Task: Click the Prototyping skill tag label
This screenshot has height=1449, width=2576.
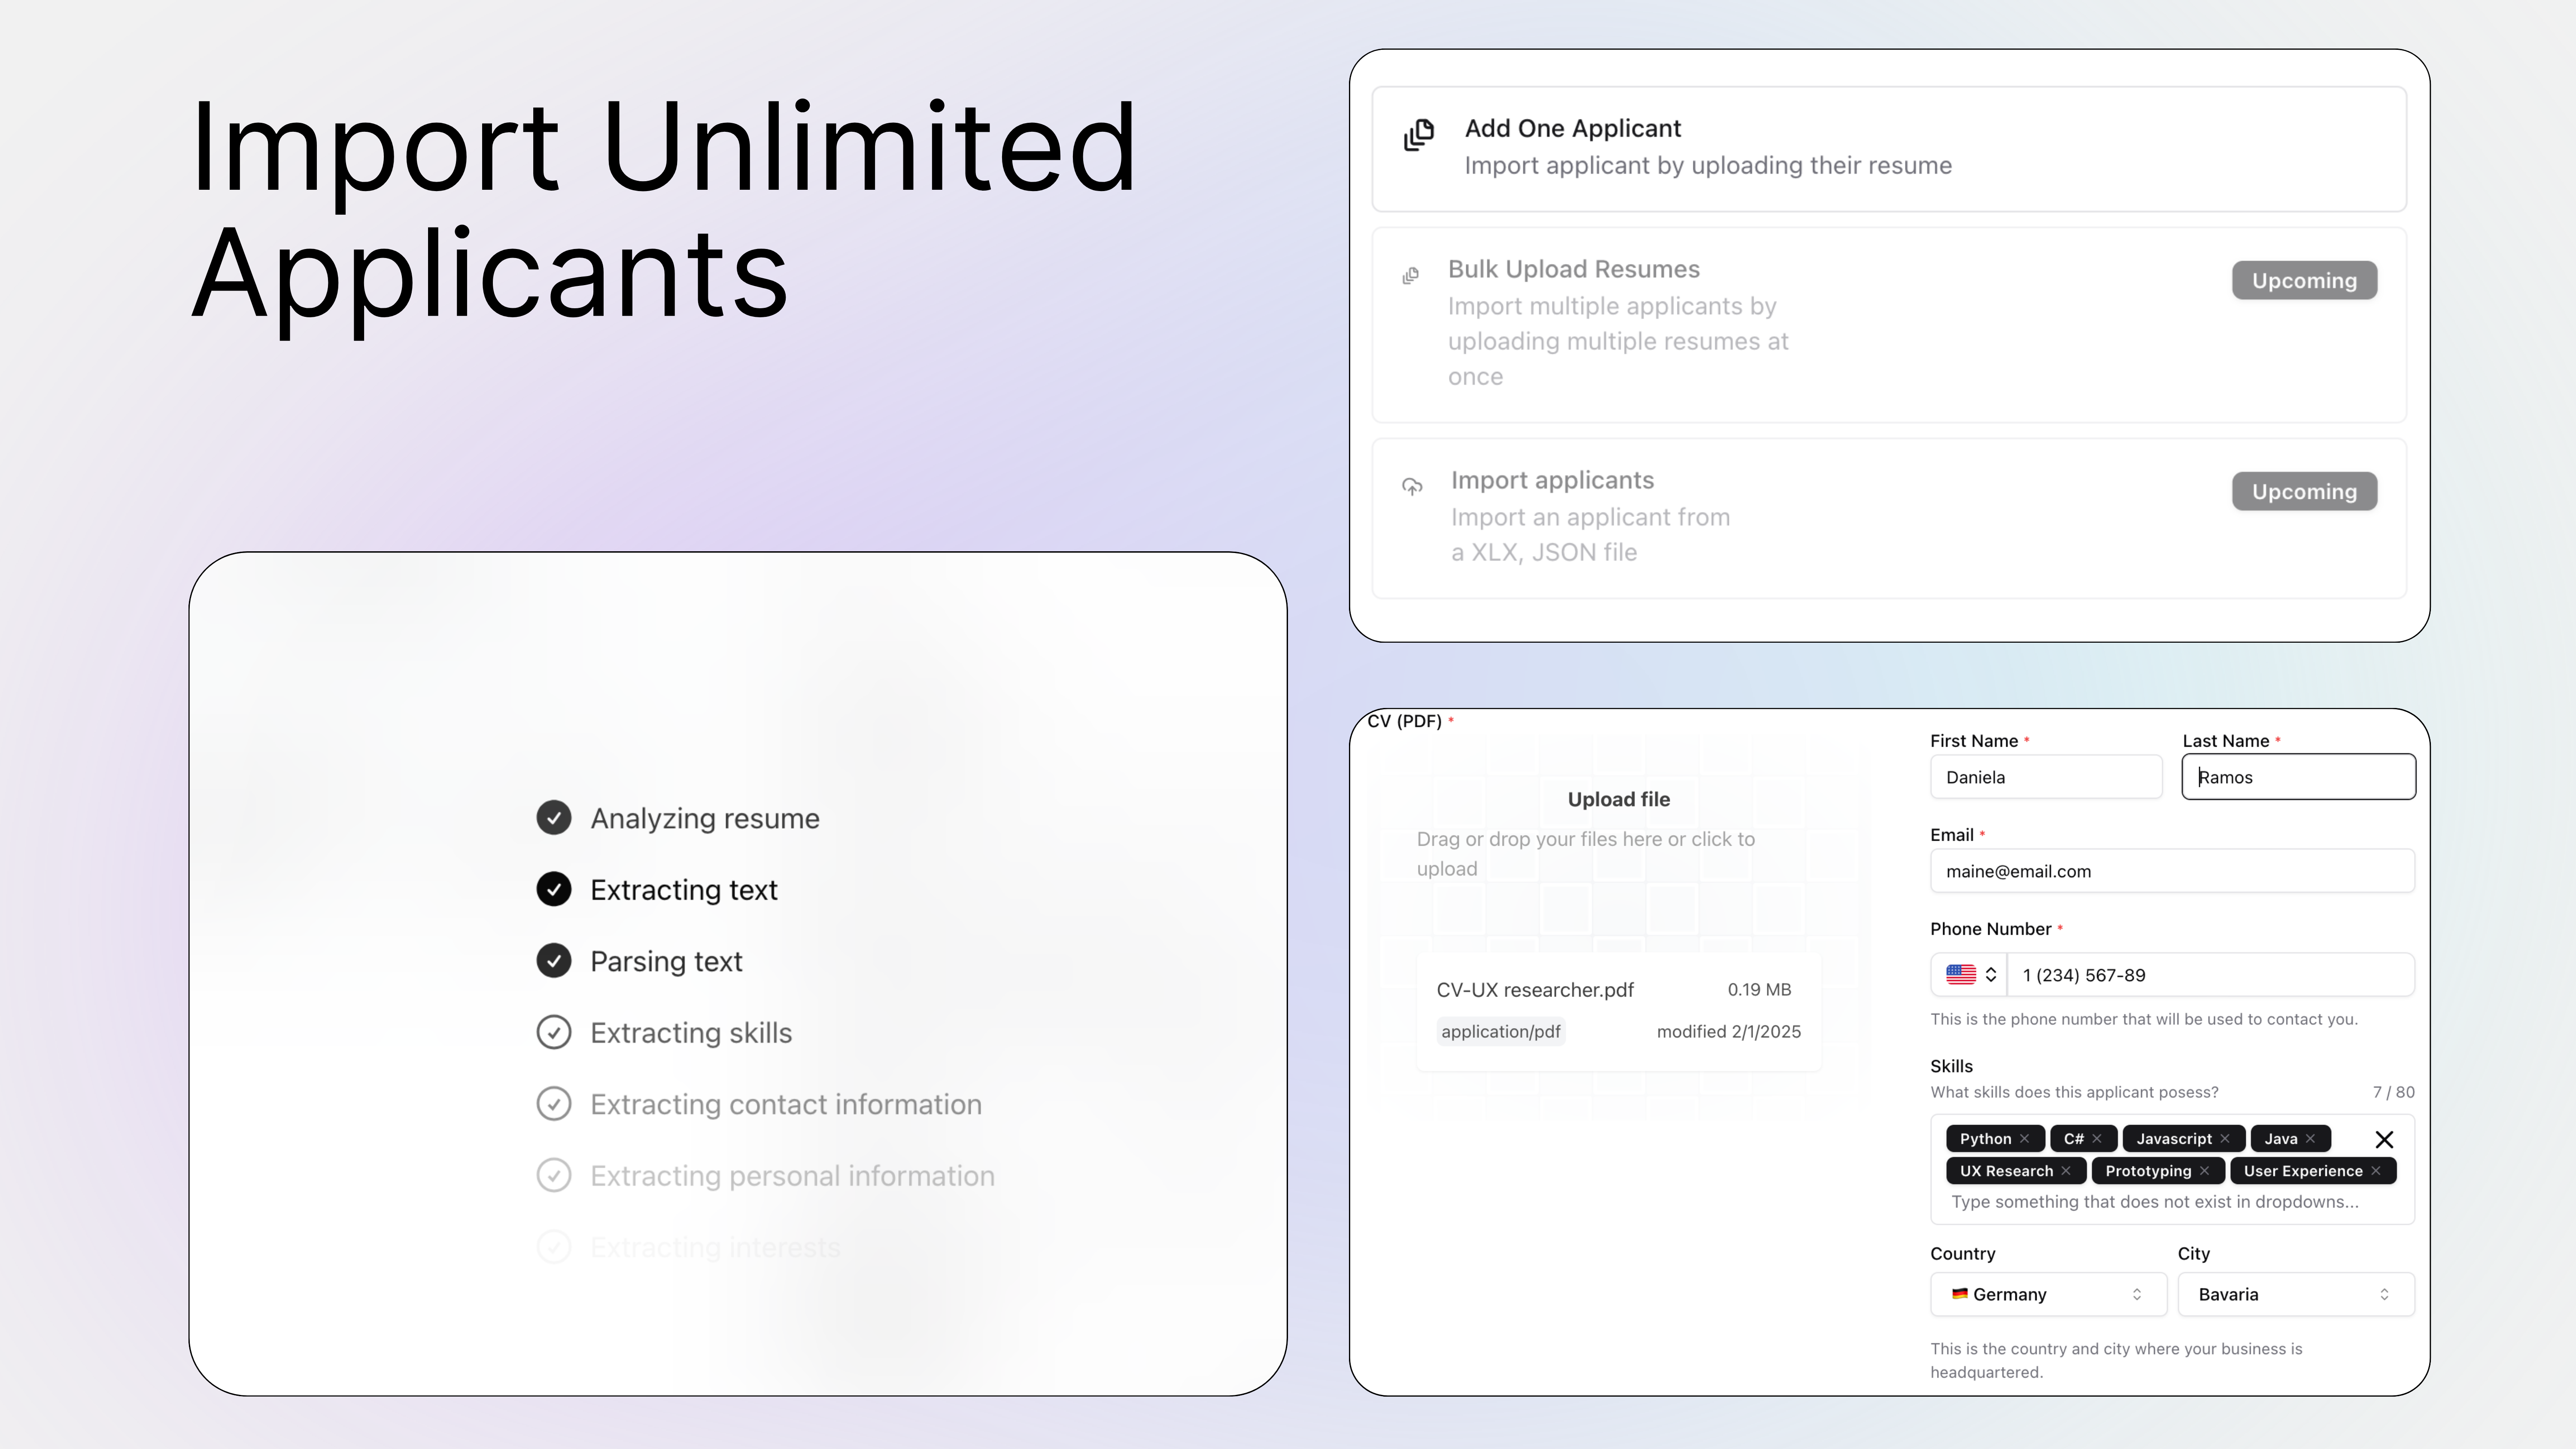Action: pos(2148,1171)
